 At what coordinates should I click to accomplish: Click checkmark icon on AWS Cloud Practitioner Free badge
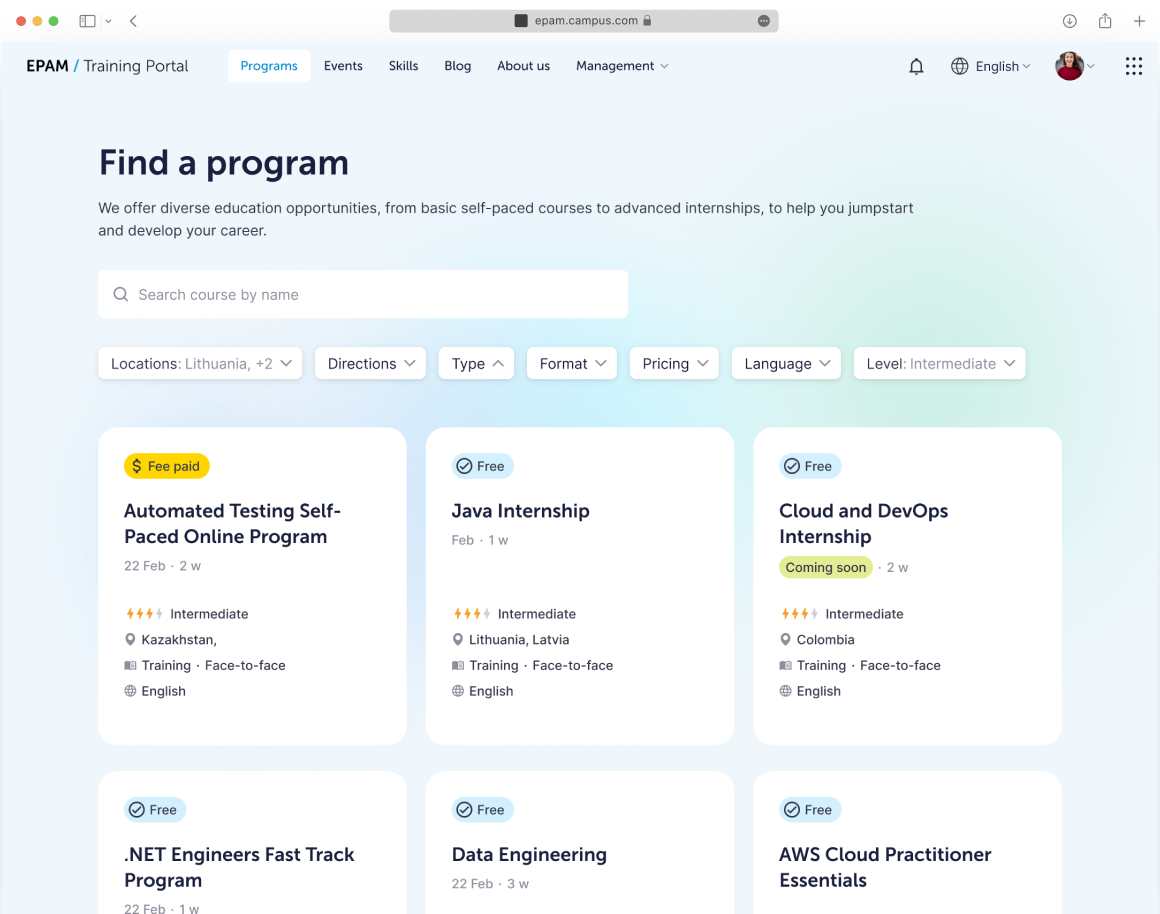coord(792,810)
